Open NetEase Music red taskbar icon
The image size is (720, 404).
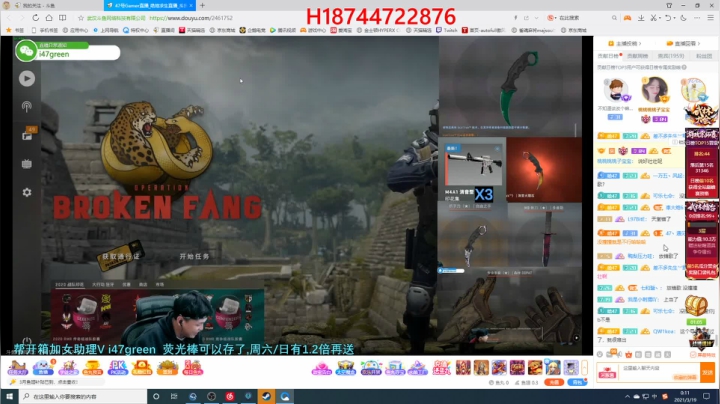point(230,396)
